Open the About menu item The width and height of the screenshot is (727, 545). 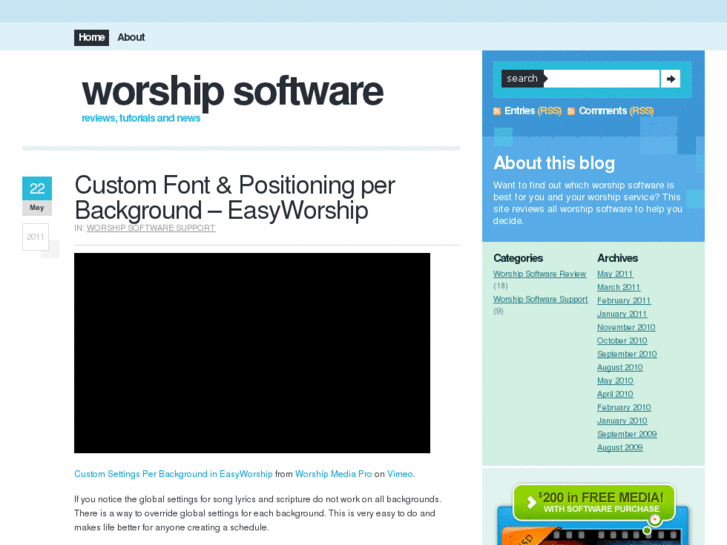[131, 38]
